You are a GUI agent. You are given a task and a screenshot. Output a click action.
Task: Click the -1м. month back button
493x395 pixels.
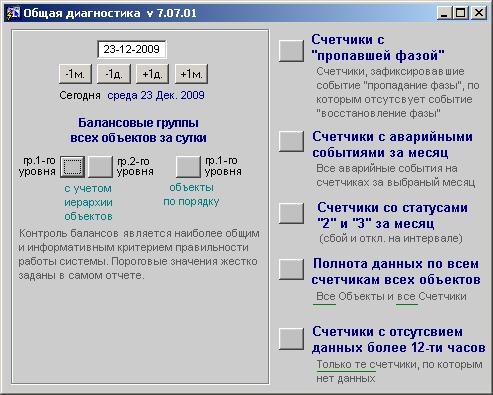point(75,74)
